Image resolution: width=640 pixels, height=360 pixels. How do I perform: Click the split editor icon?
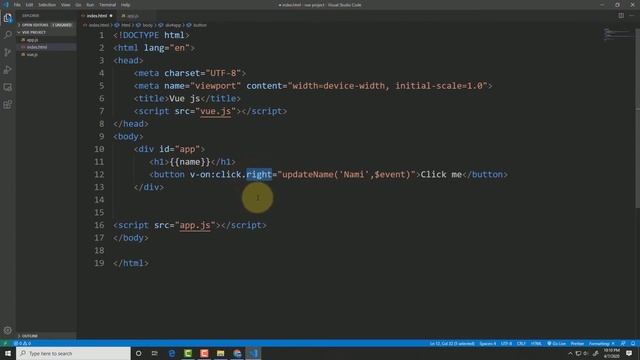(x=621, y=16)
